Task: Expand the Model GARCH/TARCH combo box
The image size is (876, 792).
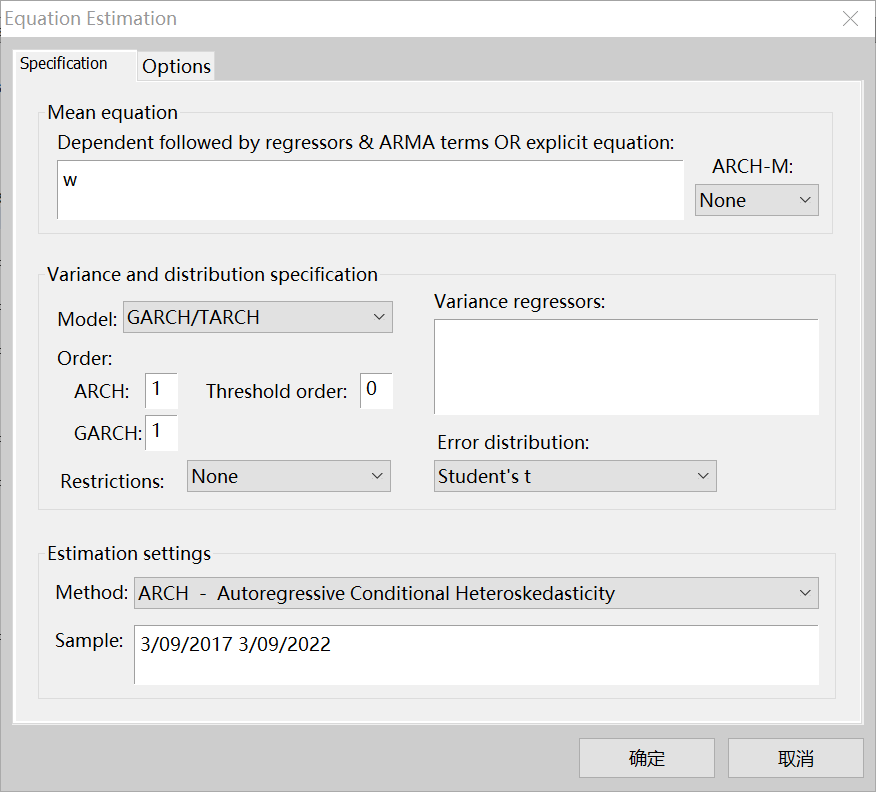Action: 257,317
